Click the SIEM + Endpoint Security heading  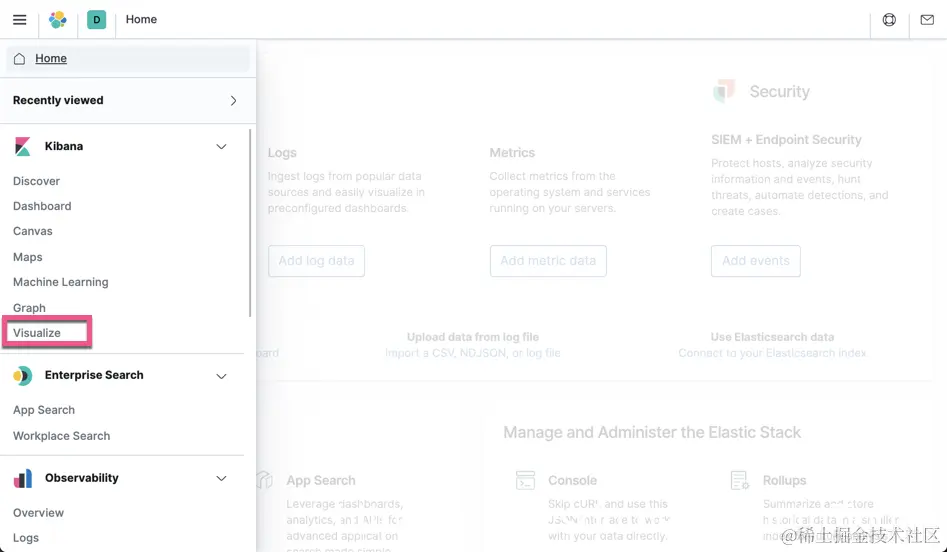(786, 140)
